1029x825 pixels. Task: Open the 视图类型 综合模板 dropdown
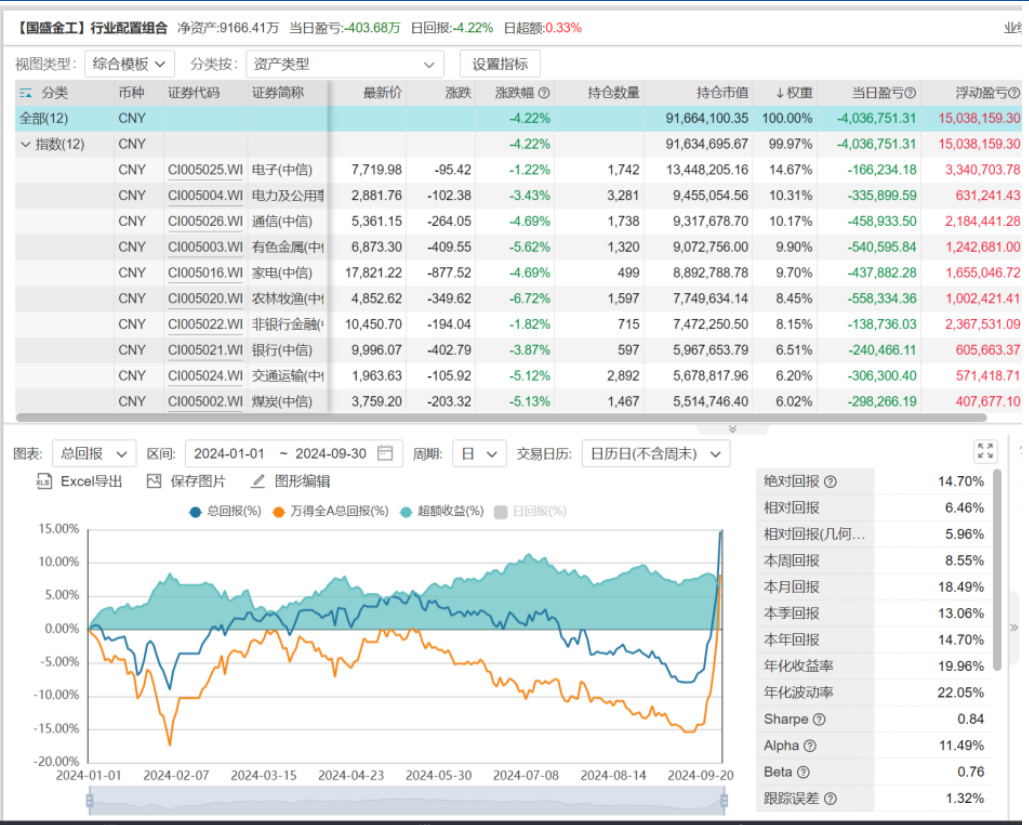click(130, 64)
